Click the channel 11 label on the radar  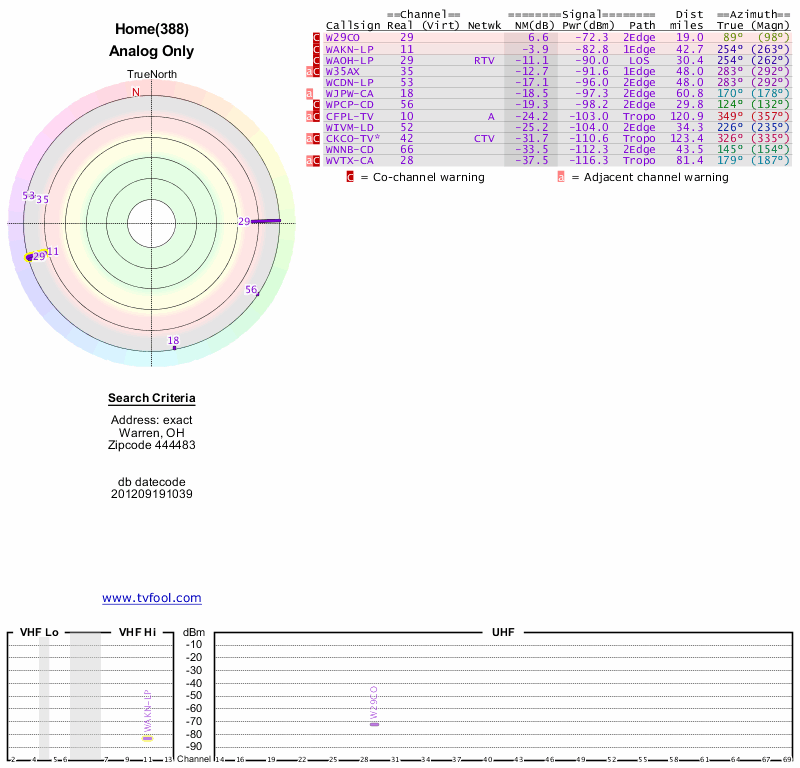coord(53,251)
